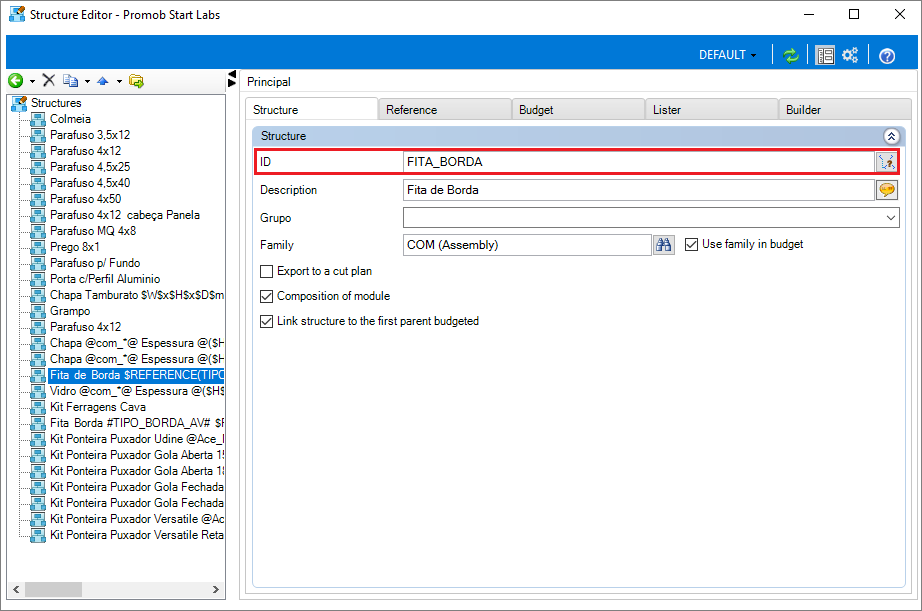Select Kit Ferragens Cava tree item
Viewport: 922px width, 611px height.
tap(98, 407)
